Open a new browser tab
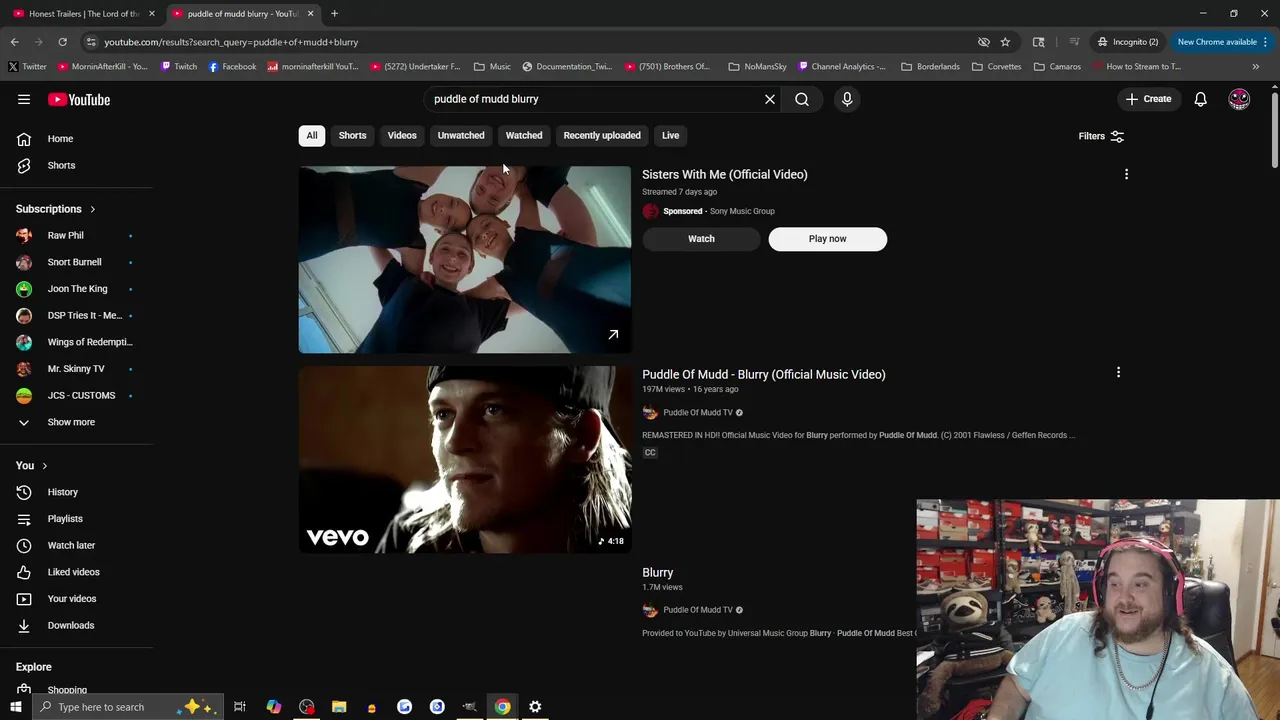1280x720 pixels. [334, 14]
